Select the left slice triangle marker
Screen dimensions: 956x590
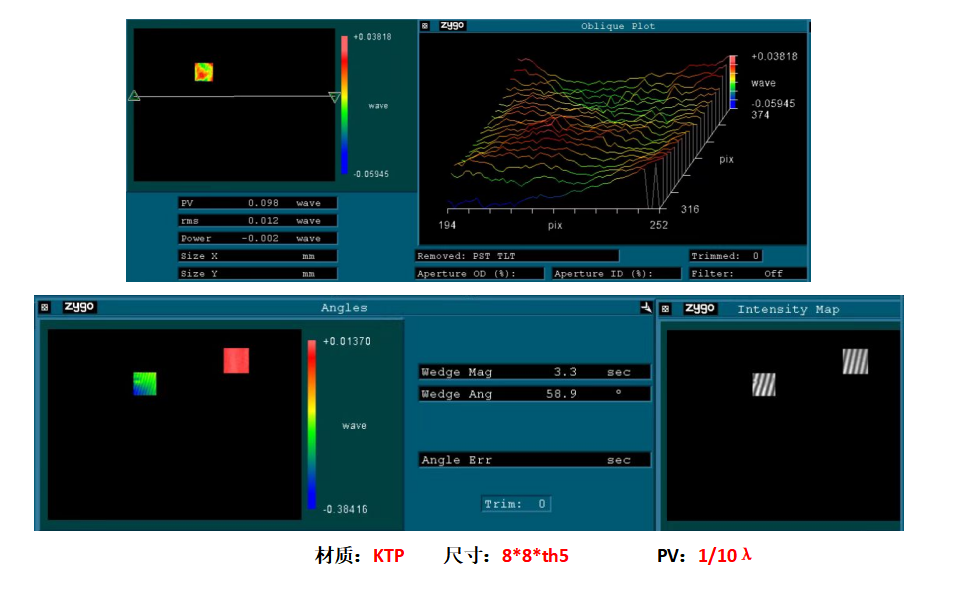133,96
